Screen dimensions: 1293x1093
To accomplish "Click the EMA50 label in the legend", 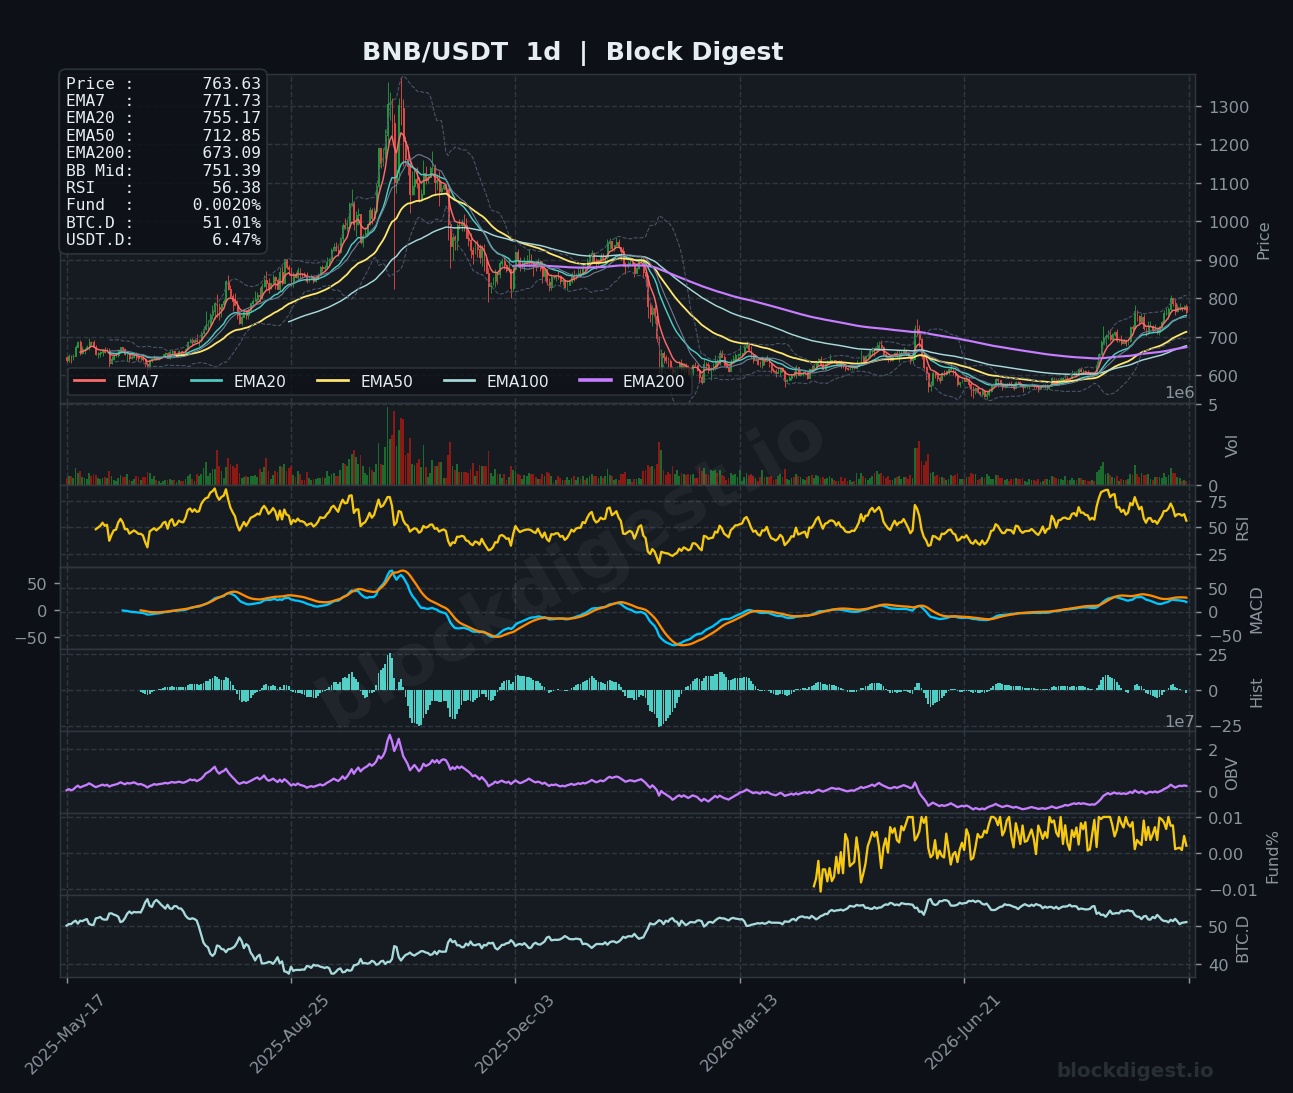I will [386, 381].
